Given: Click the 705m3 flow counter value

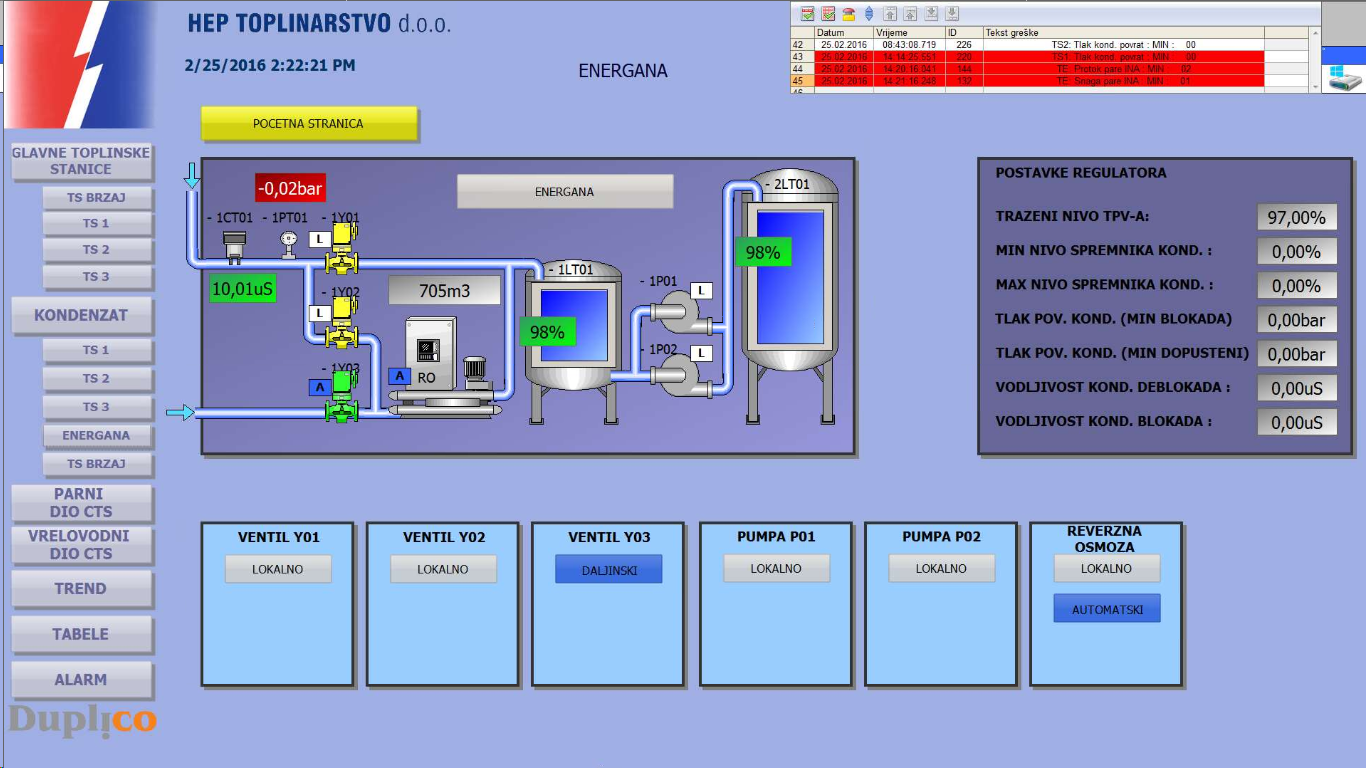Looking at the screenshot, I should click(x=445, y=291).
